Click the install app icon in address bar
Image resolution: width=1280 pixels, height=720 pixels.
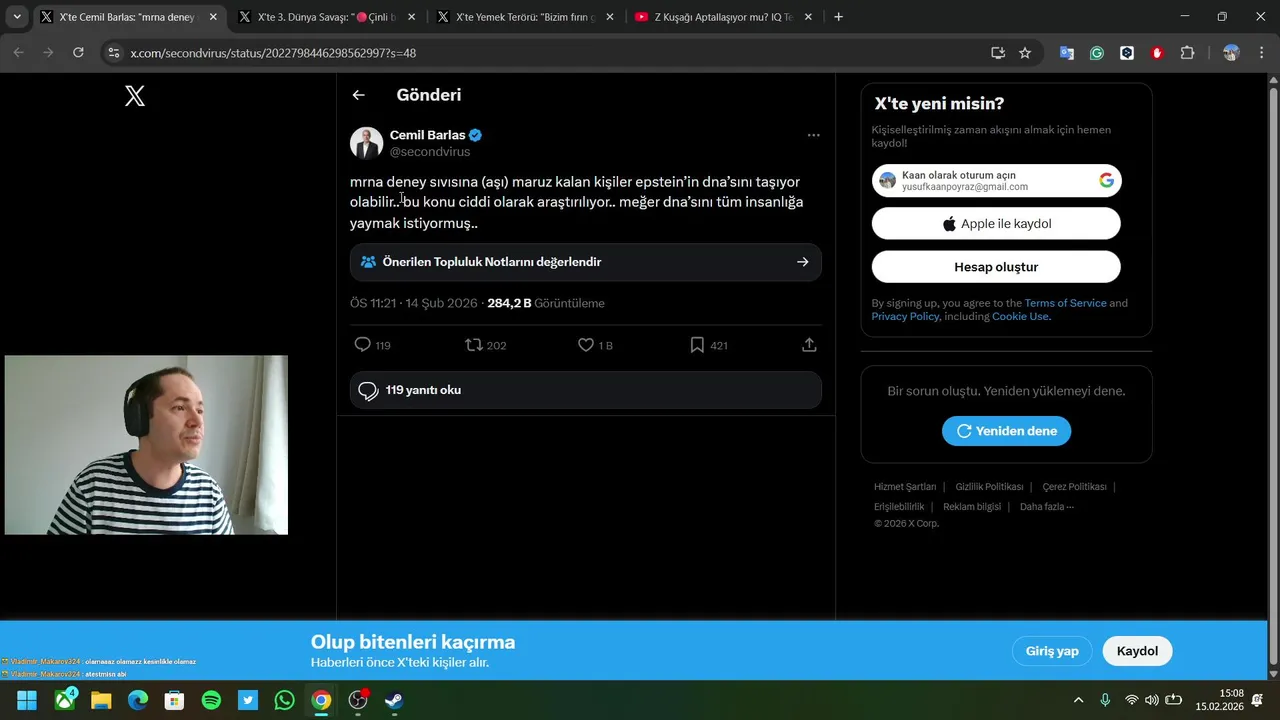point(997,53)
